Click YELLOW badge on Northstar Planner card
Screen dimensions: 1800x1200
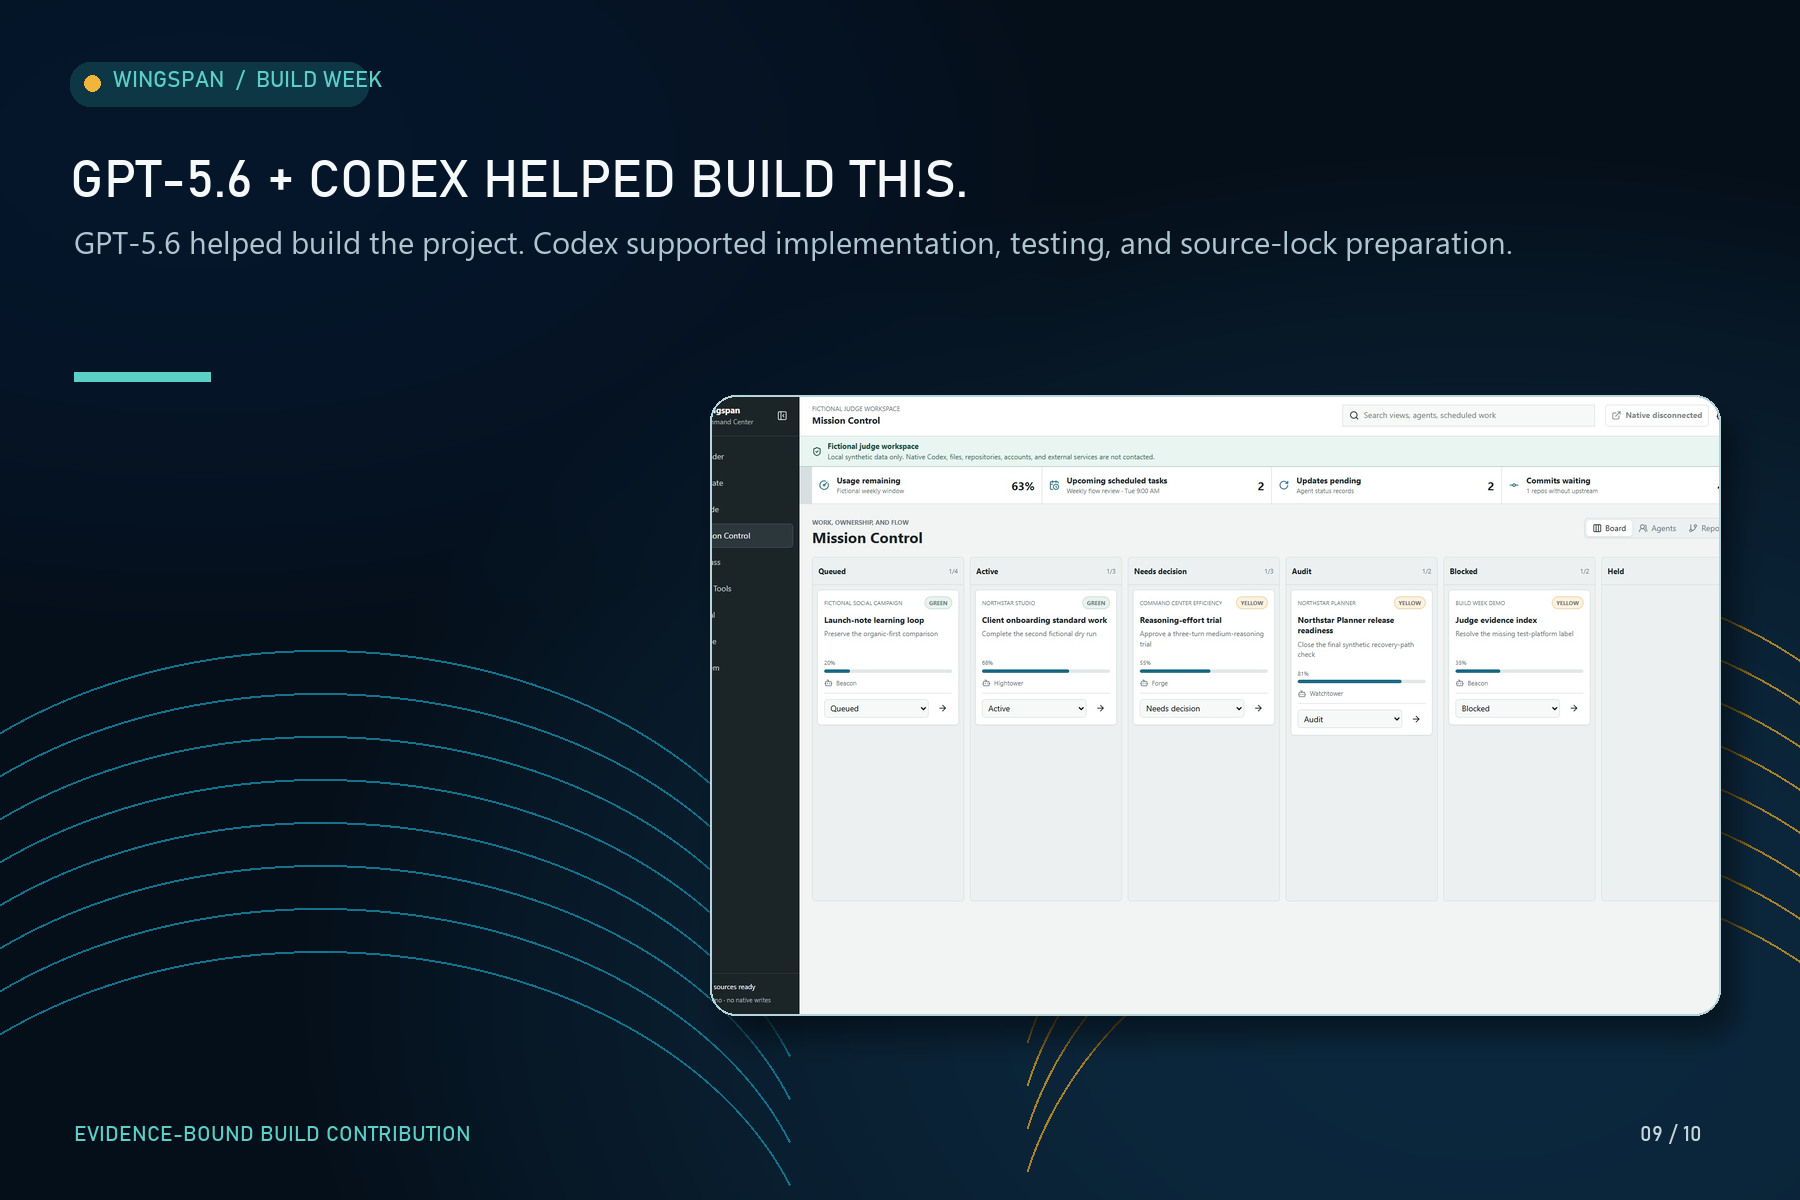pos(1410,604)
